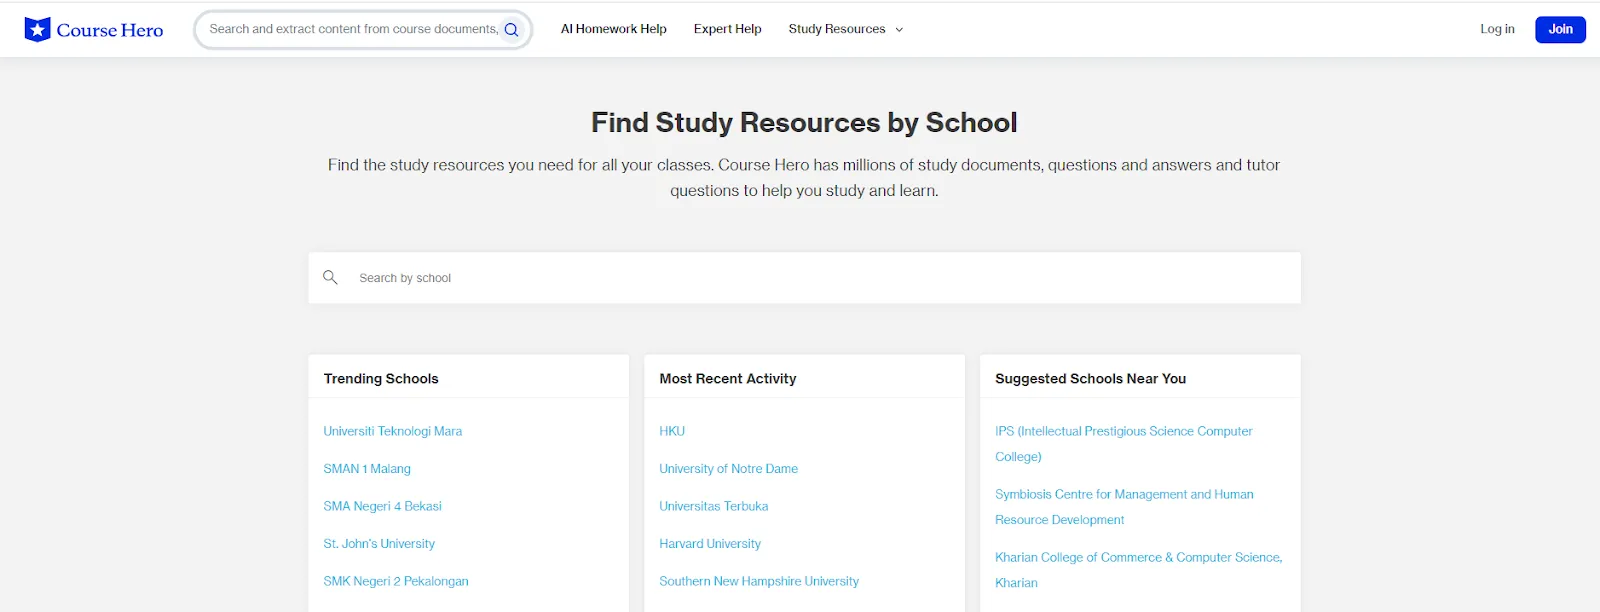Image resolution: width=1600 pixels, height=612 pixels.
Task: Click the magnifier icon beside Search by school
Action: pos(330,277)
